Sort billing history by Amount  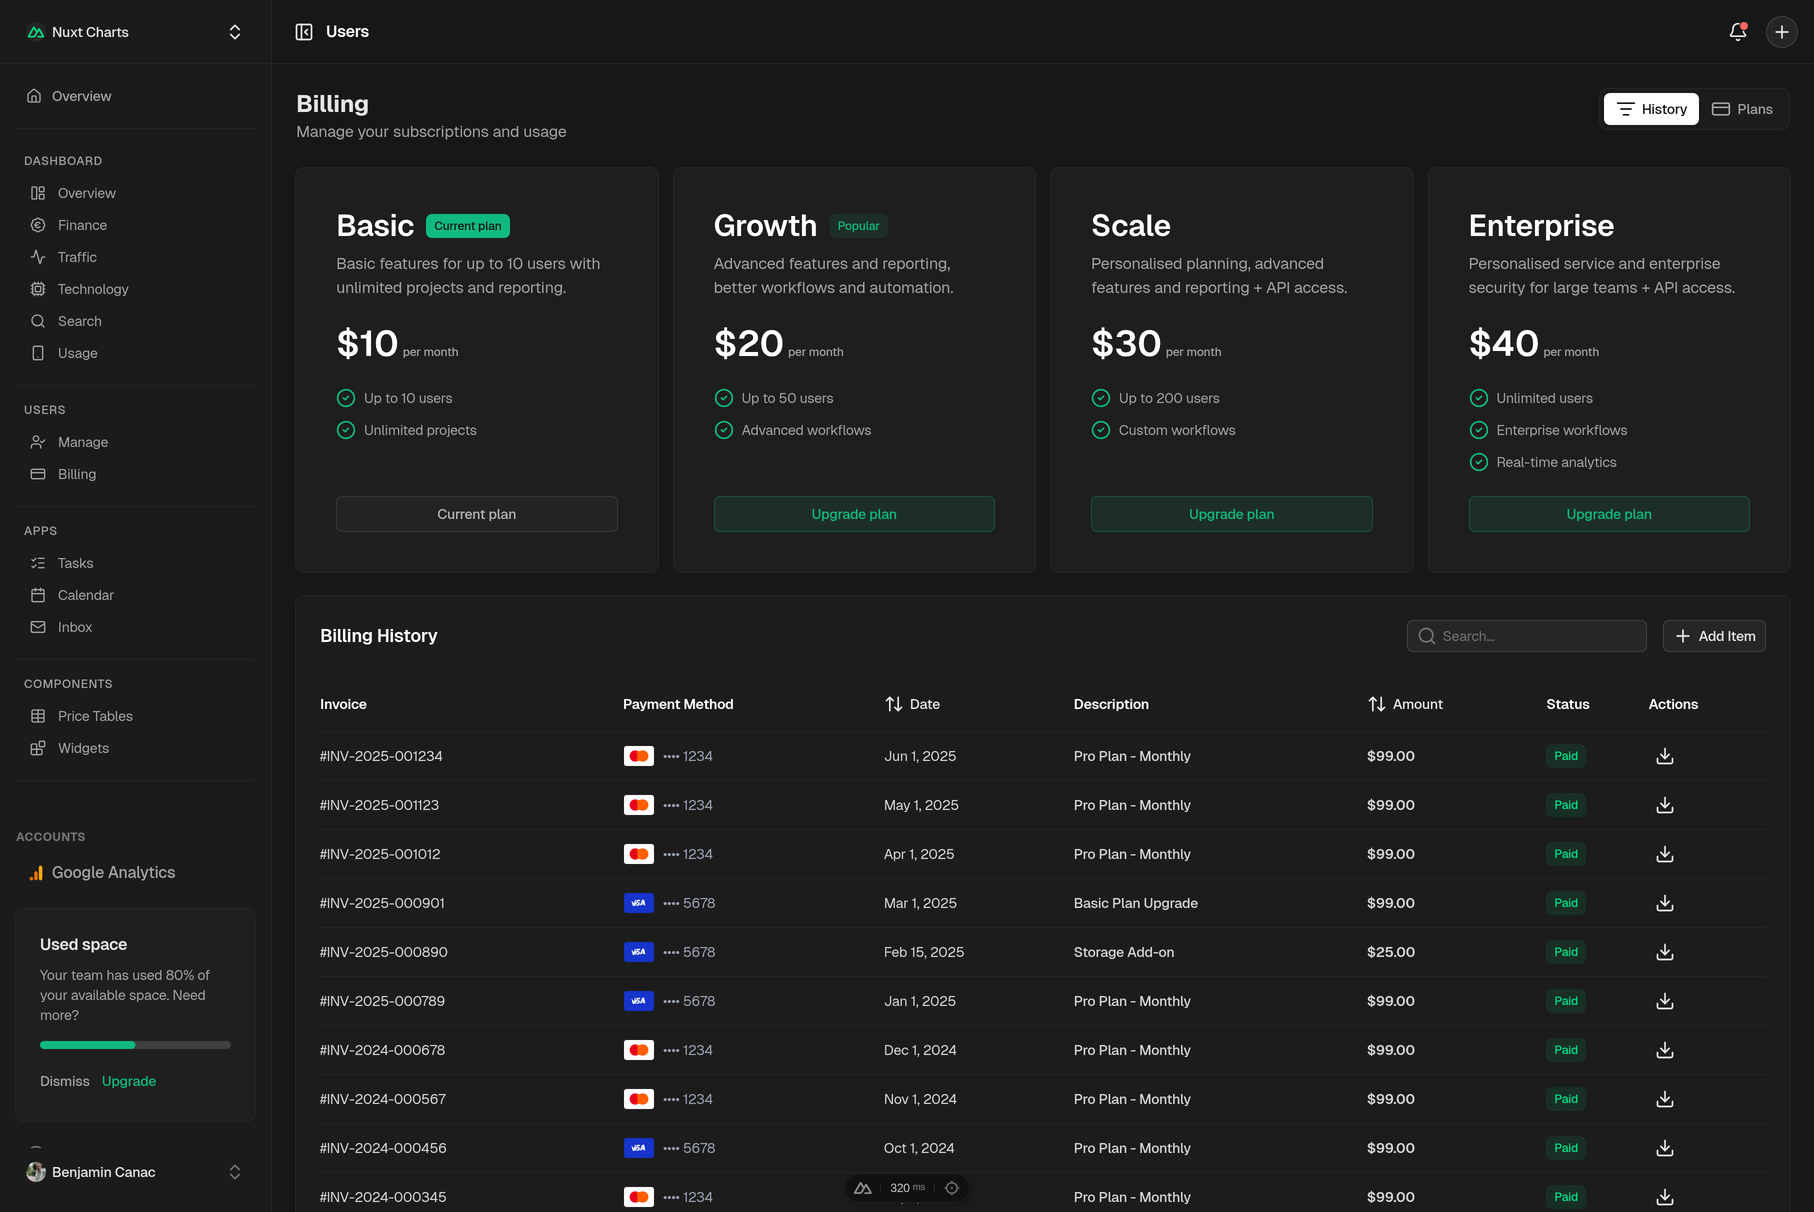[1405, 704]
